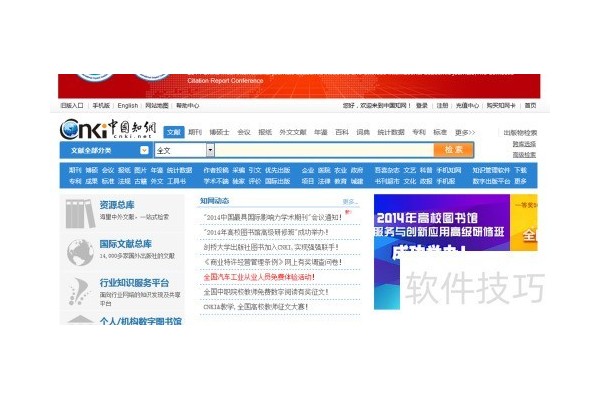Open the 国际文献总库 globe icon

tap(80, 252)
